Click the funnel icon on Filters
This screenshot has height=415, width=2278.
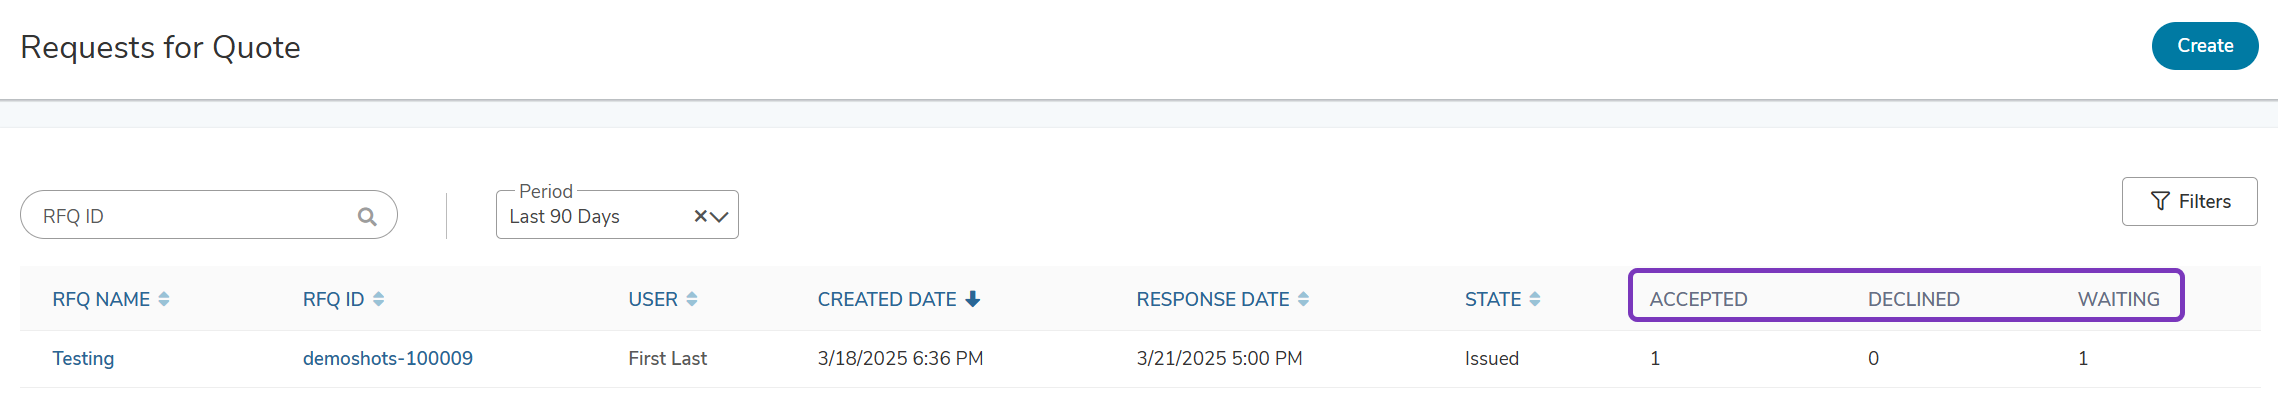[x=2160, y=201]
